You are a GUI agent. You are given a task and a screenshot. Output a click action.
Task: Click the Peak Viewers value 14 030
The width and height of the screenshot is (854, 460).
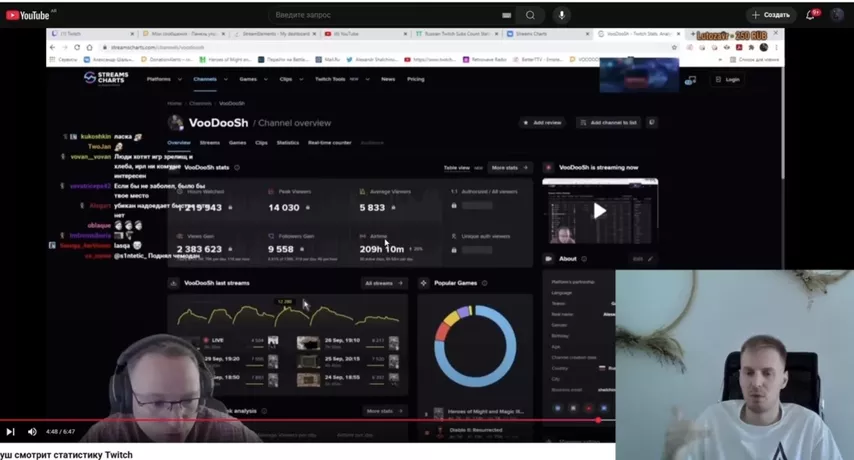[284, 207]
